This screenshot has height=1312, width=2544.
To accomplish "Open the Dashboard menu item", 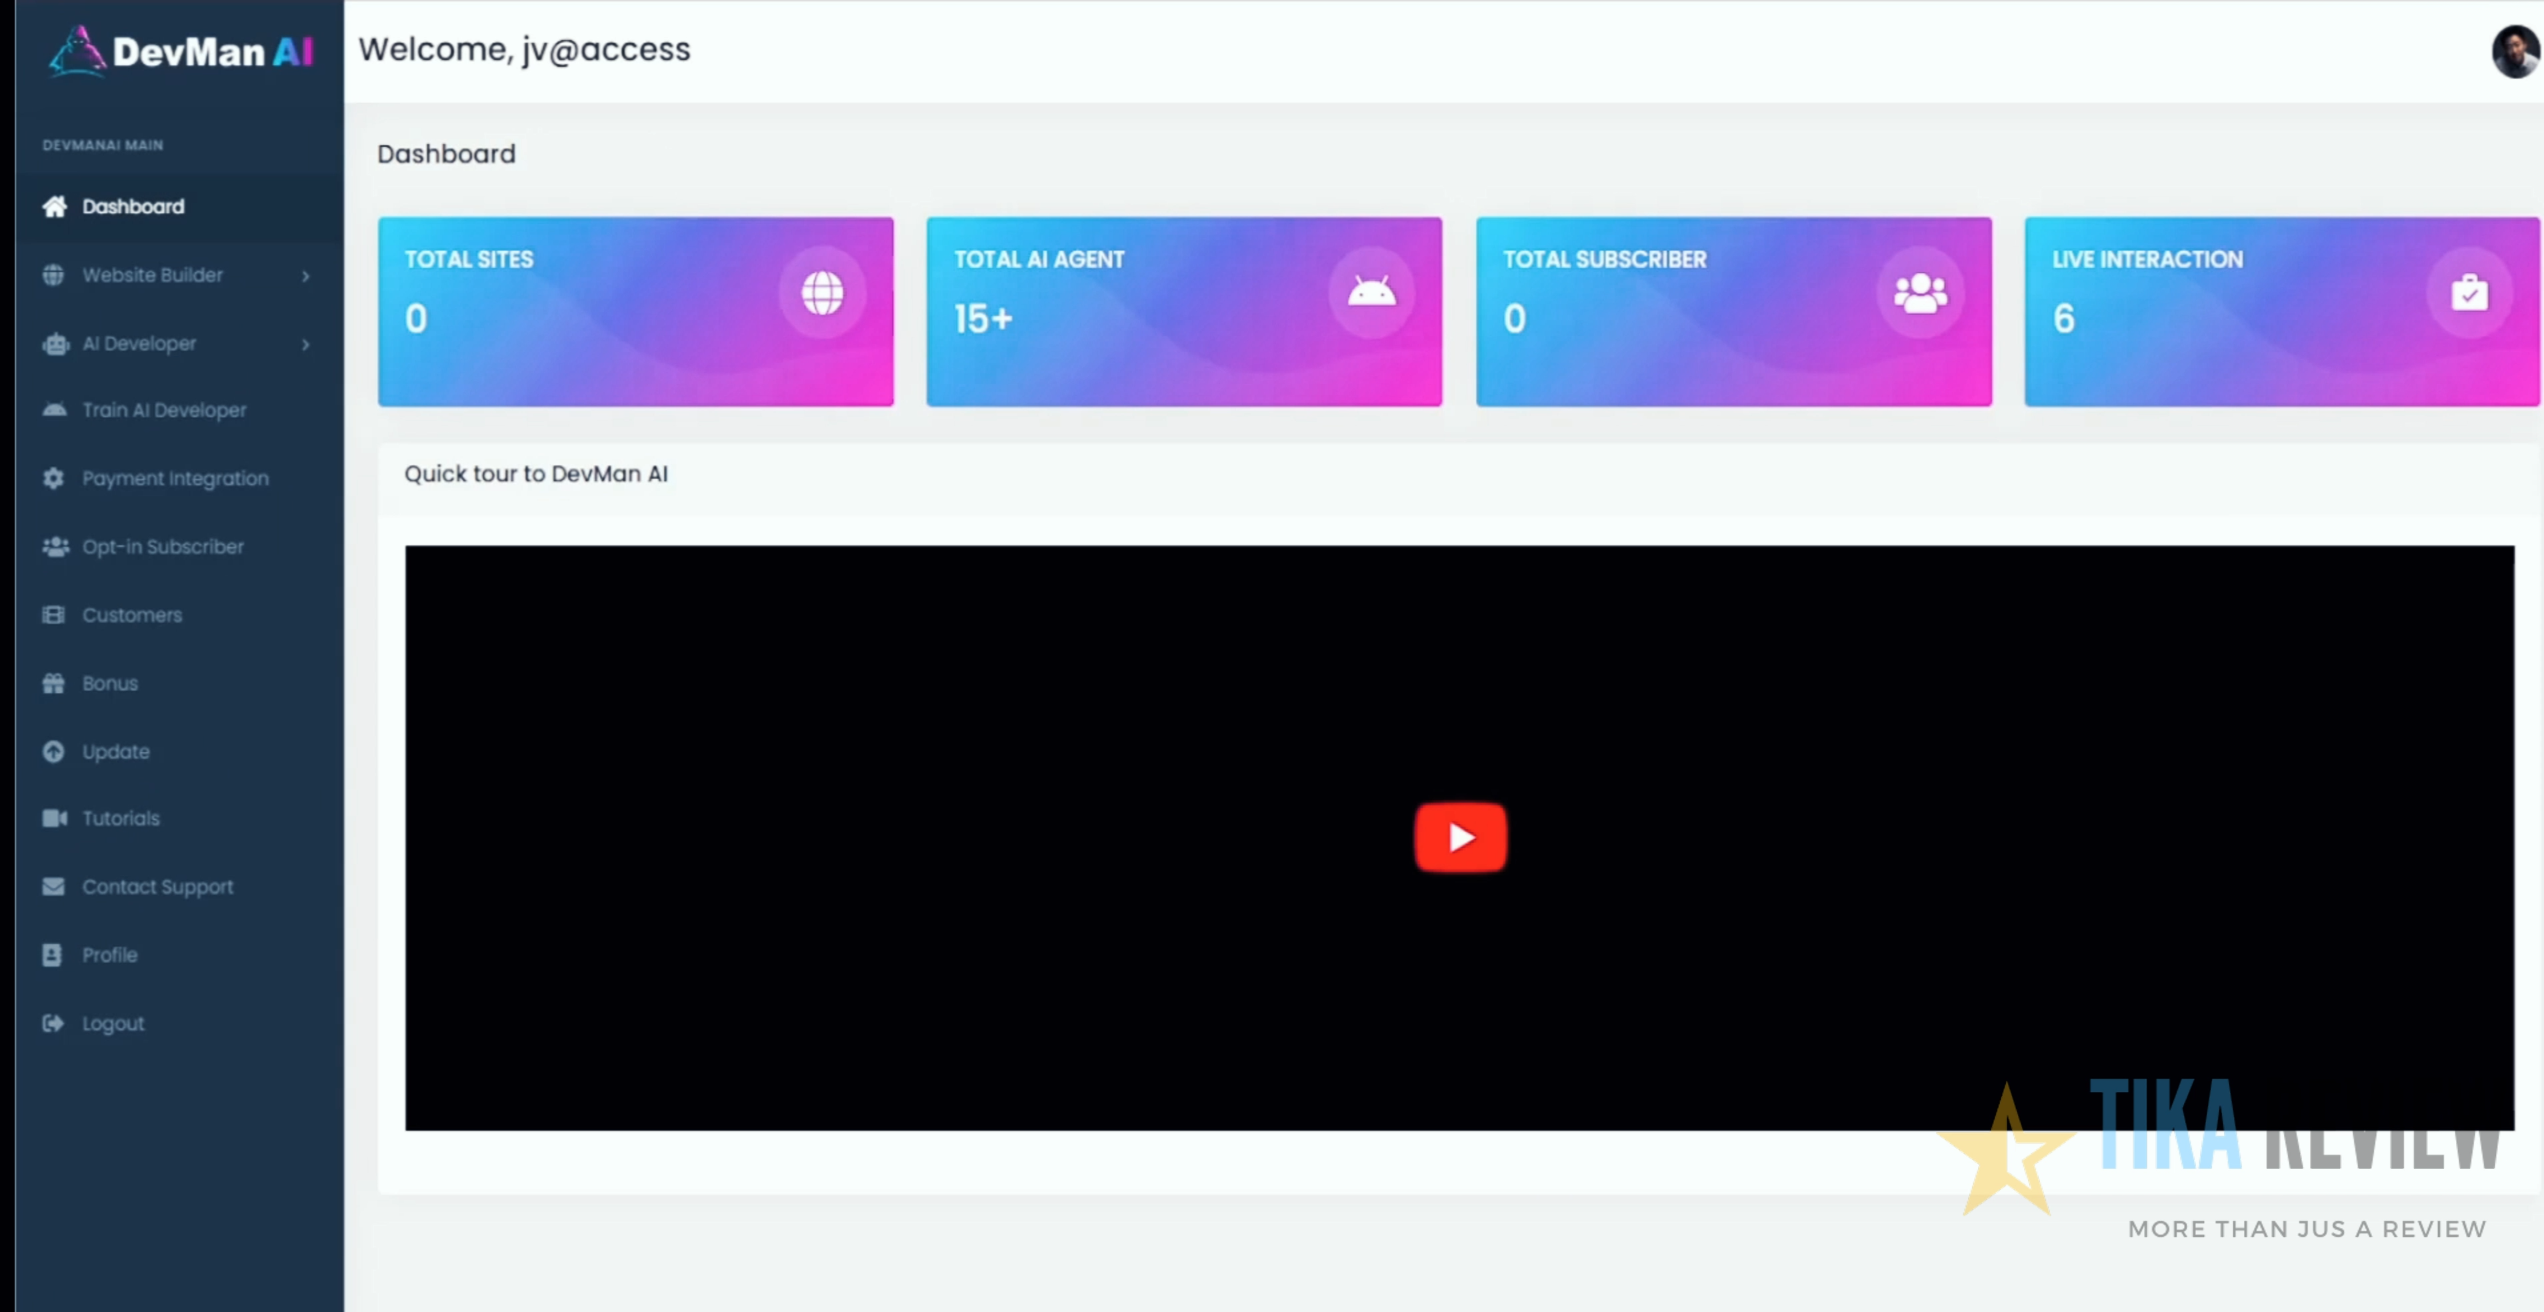I will coord(180,206).
